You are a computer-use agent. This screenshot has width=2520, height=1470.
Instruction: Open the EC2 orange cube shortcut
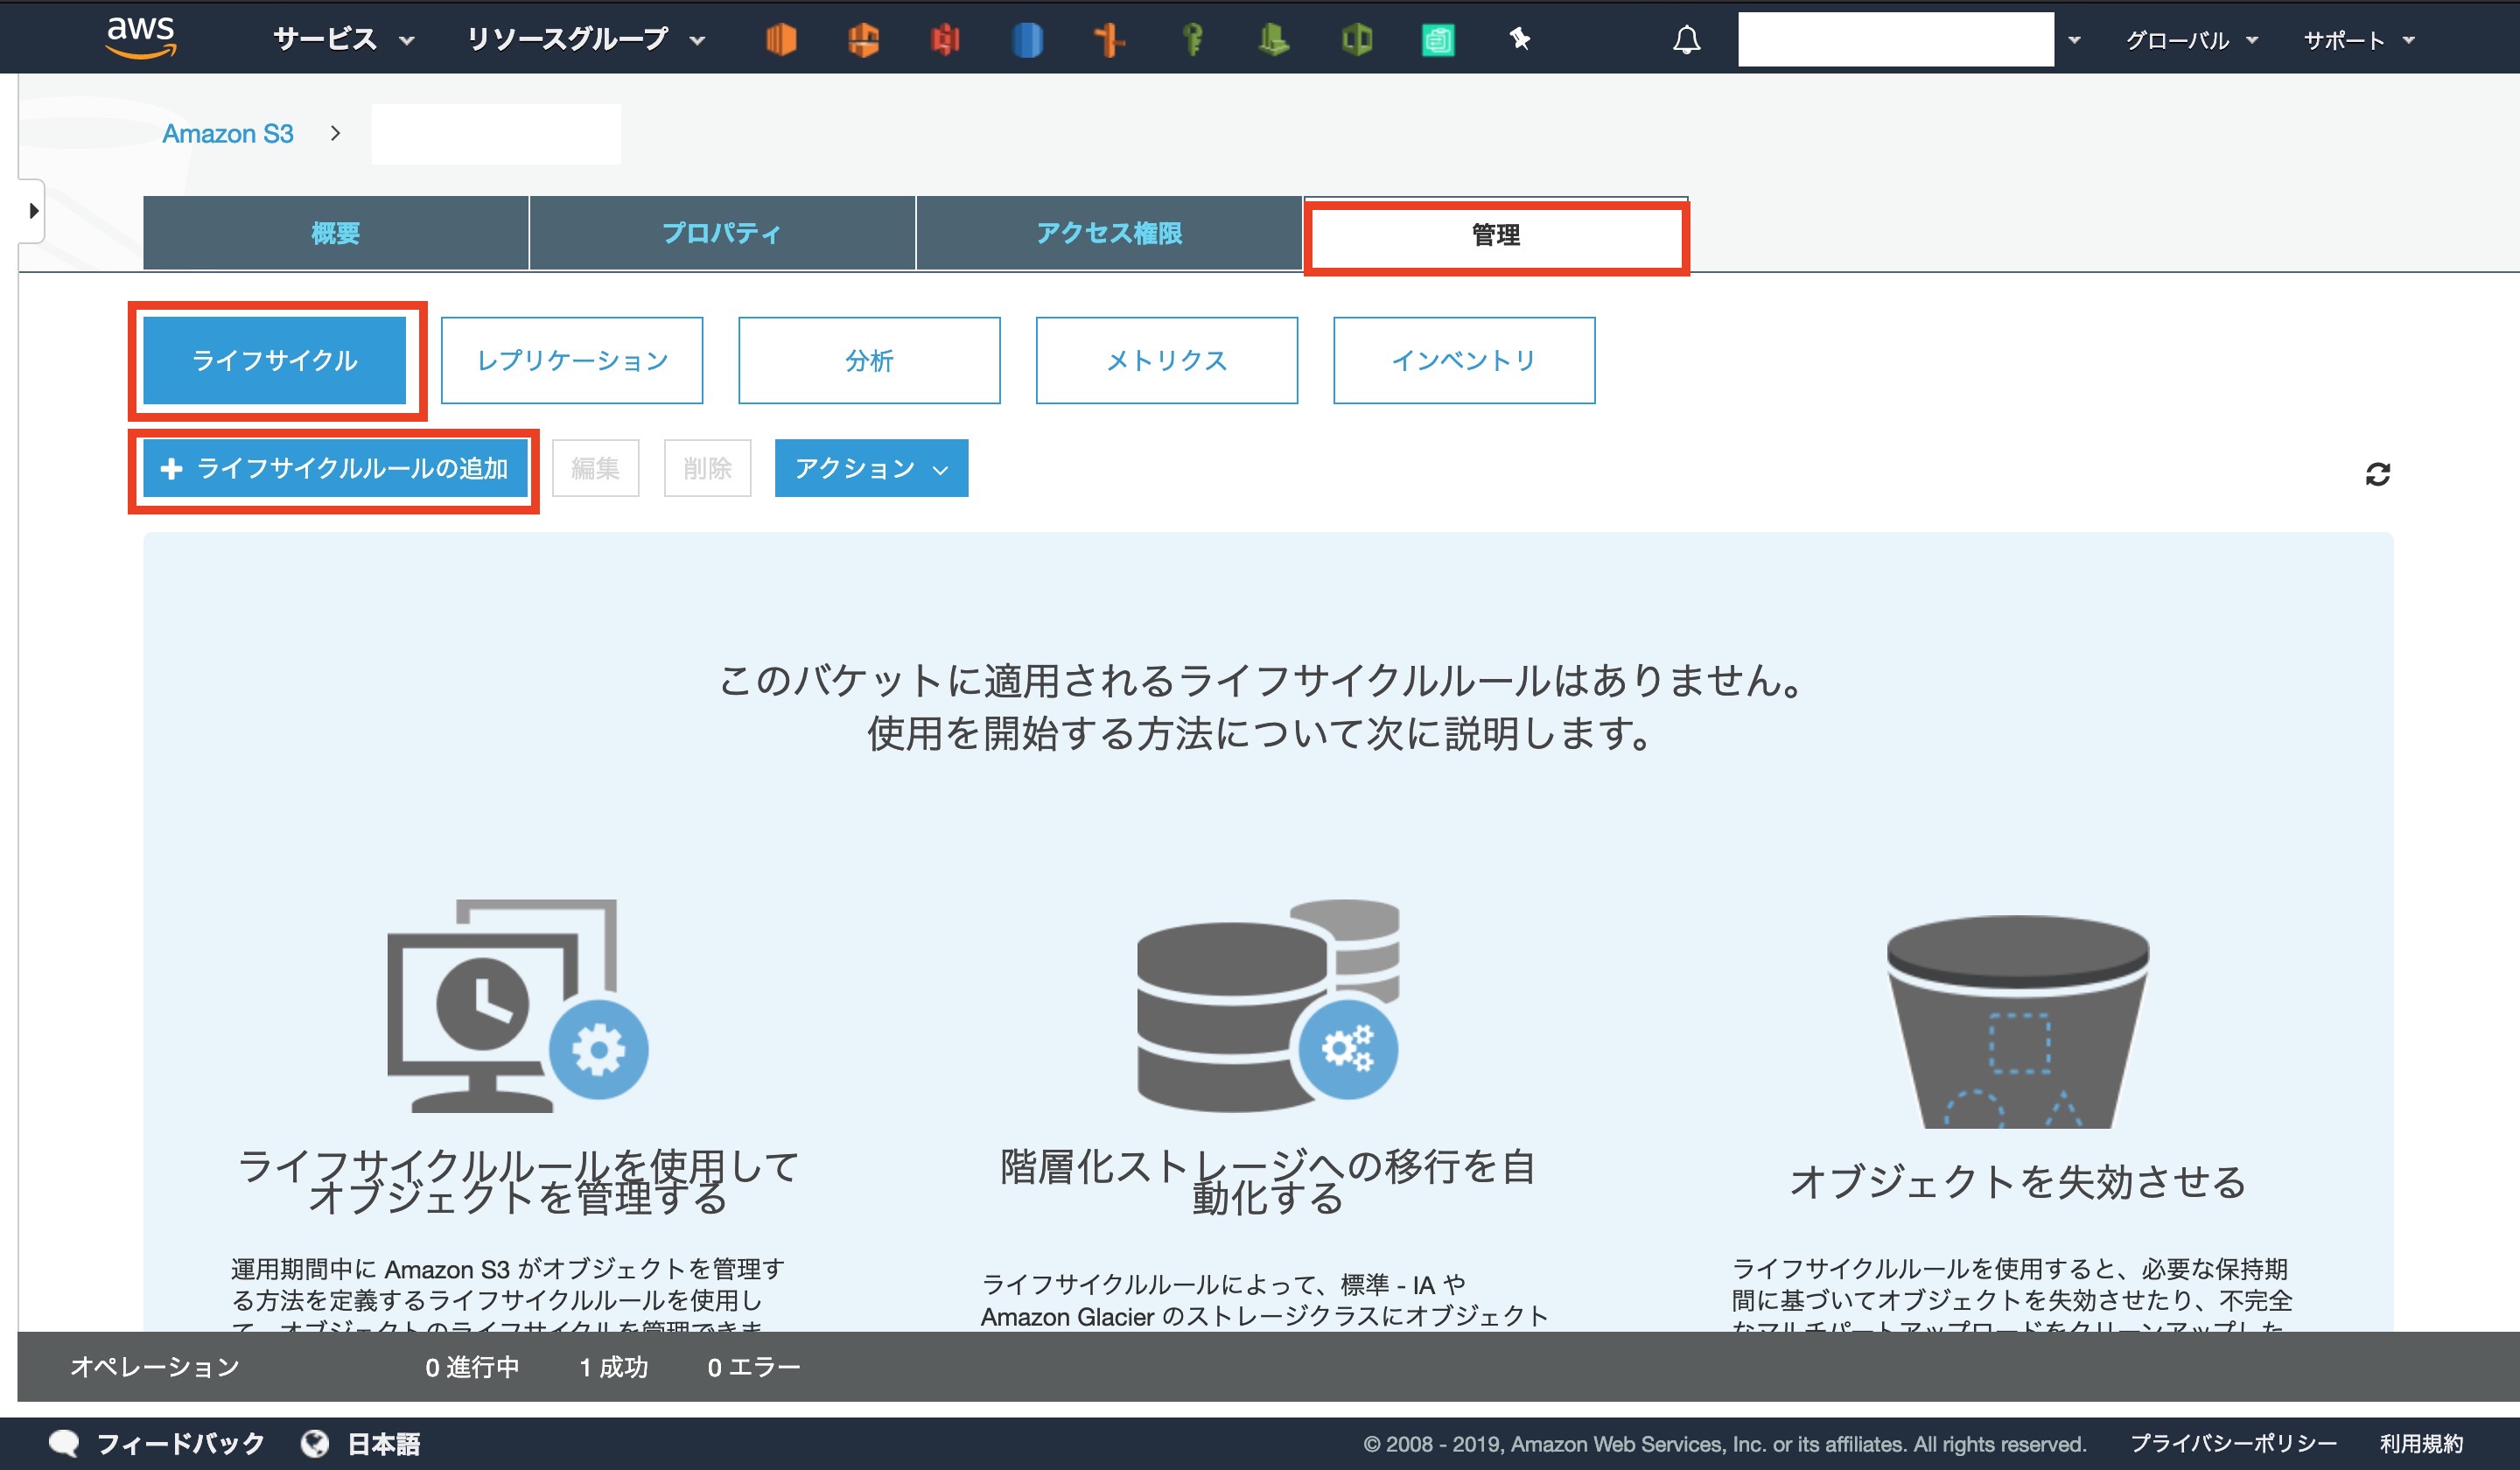(x=781, y=40)
